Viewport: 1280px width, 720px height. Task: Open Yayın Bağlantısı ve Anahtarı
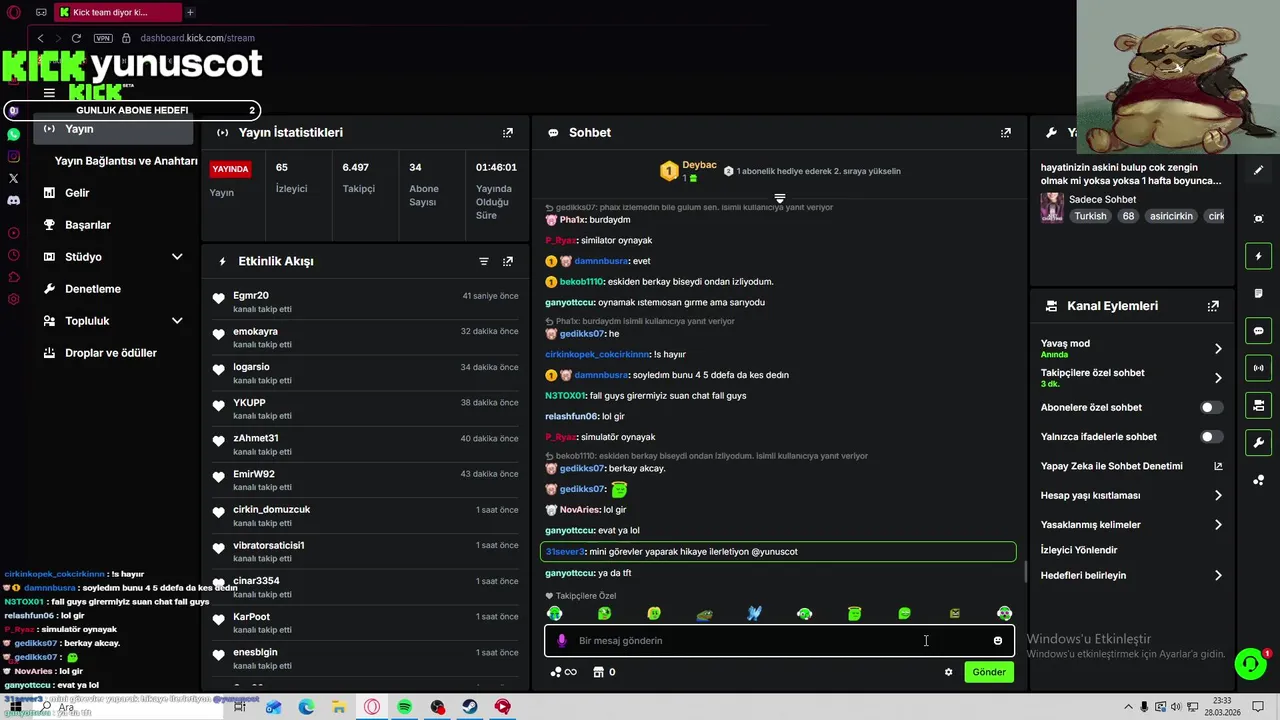tap(125, 161)
